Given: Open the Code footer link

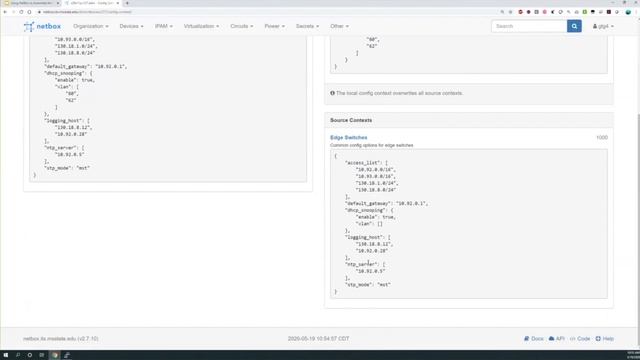Looking at the screenshot, I should [580, 339].
